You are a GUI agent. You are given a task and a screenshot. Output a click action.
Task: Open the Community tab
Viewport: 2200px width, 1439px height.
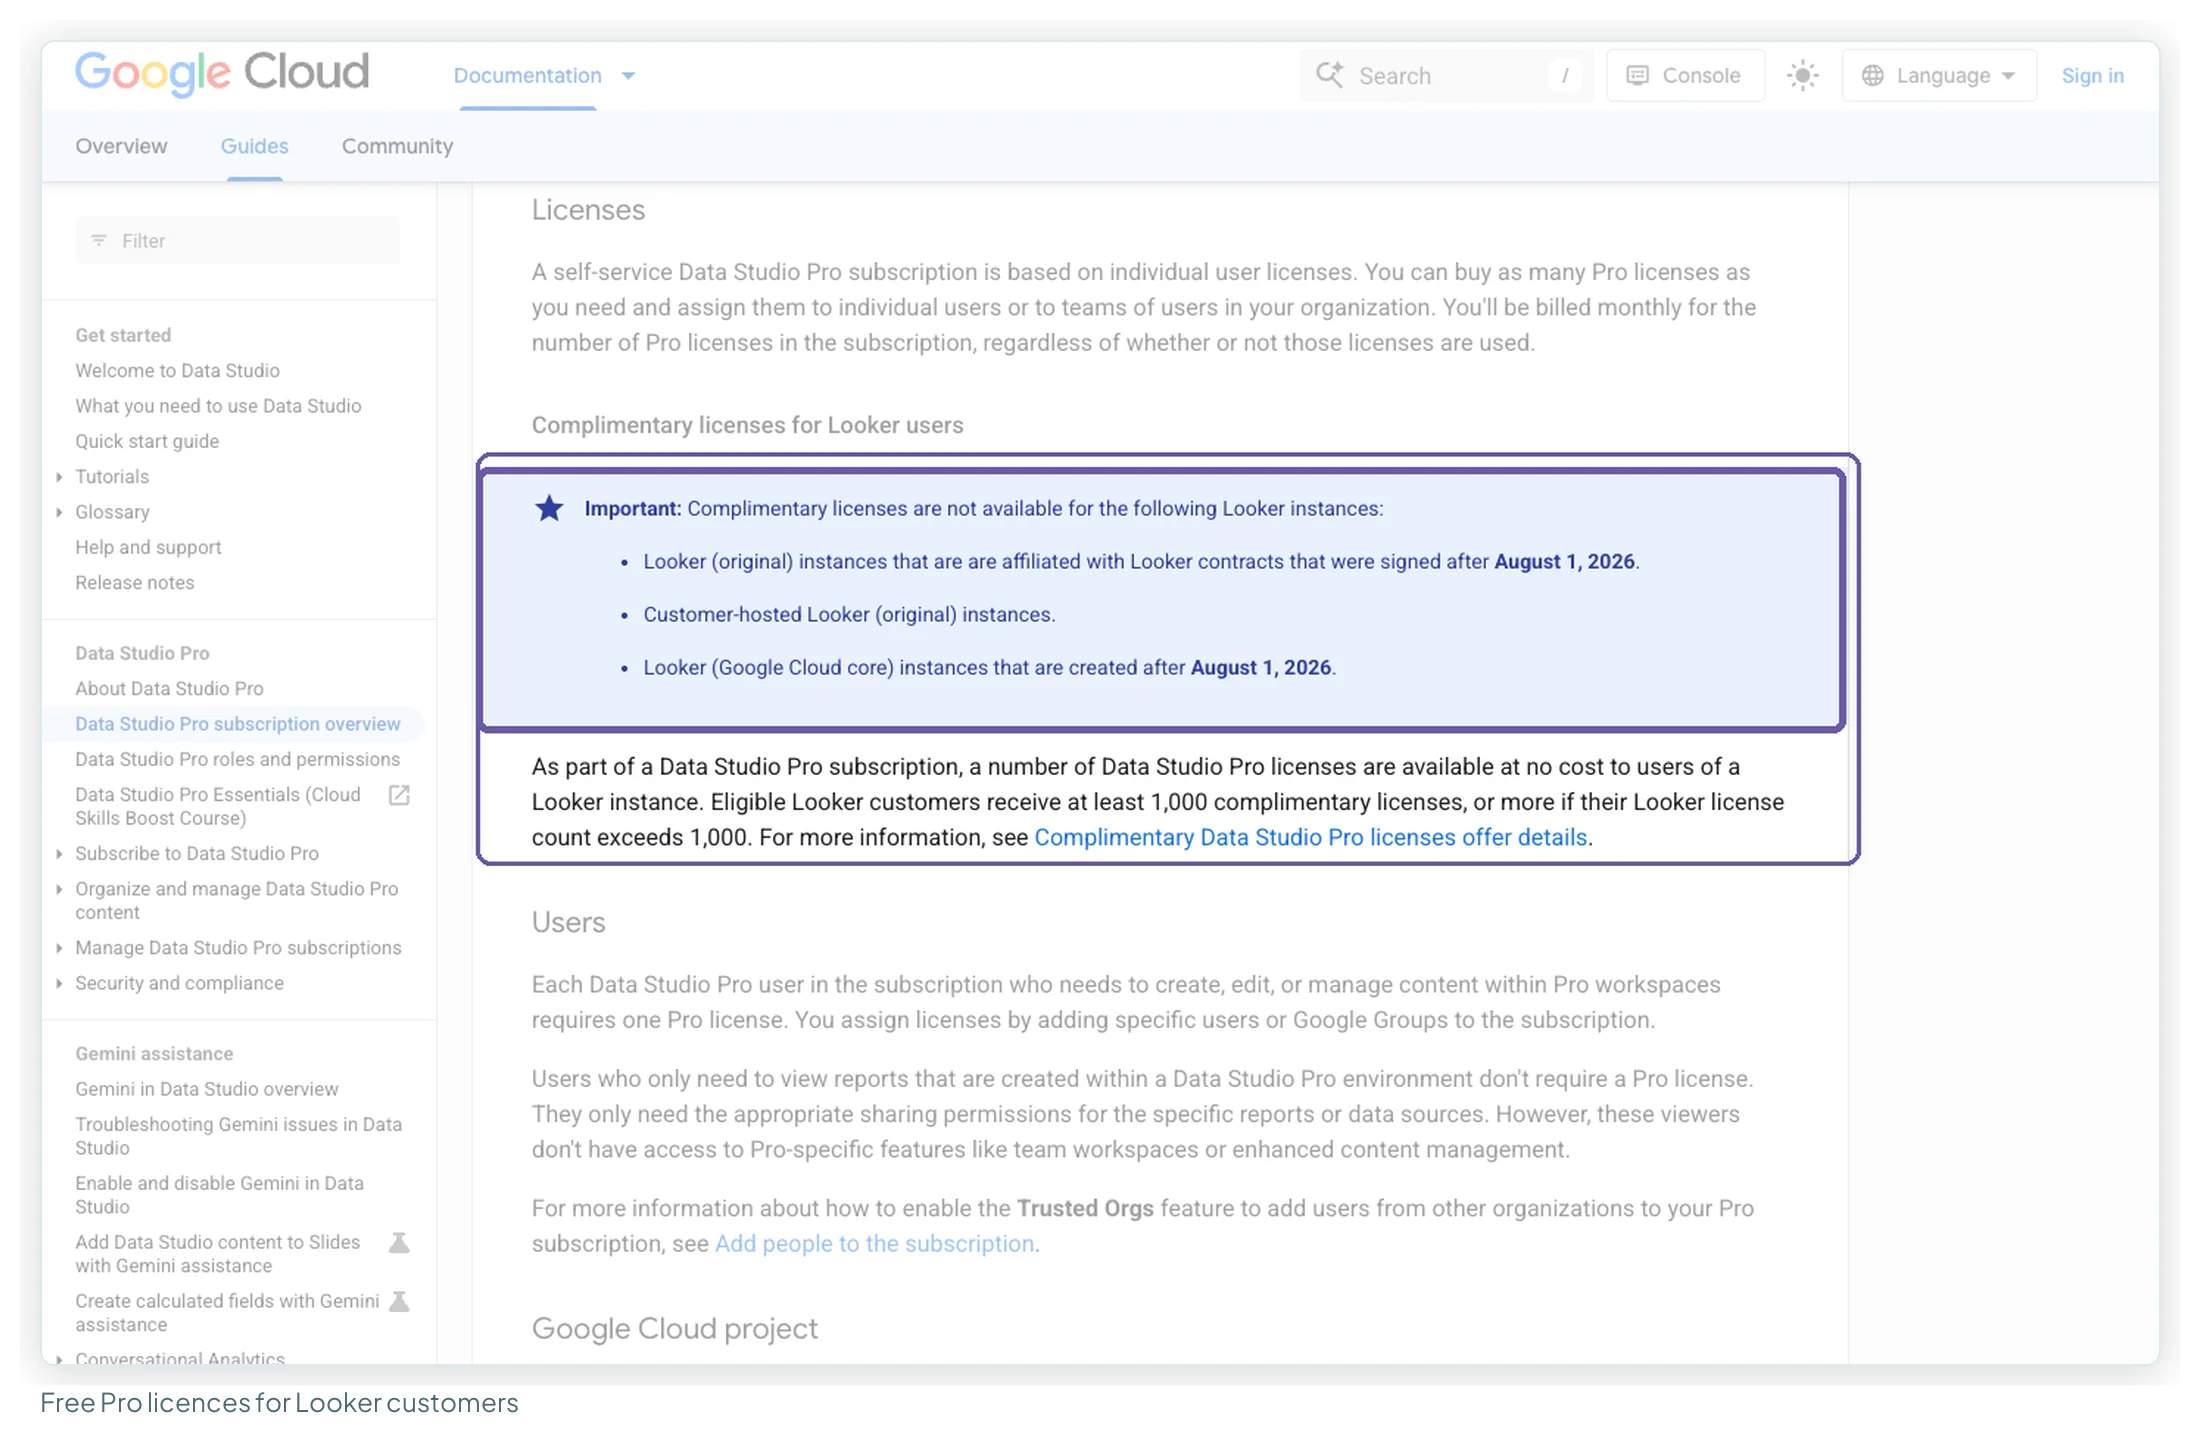click(397, 146)
